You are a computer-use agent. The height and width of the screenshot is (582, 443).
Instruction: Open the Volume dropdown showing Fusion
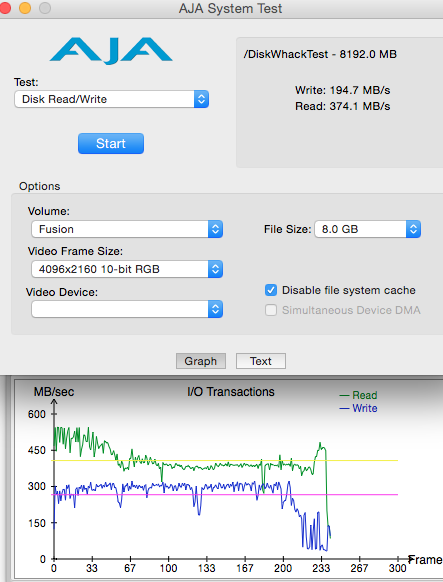point(127,229)
